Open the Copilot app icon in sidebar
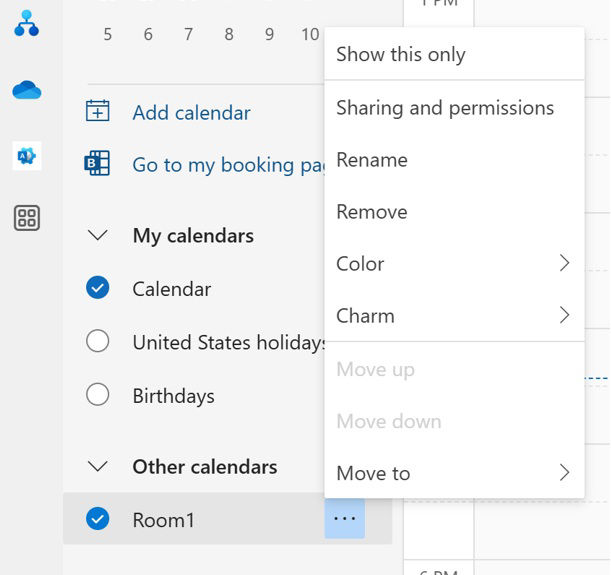This screenshot has width=611, height=575. (x=27, y=155)
